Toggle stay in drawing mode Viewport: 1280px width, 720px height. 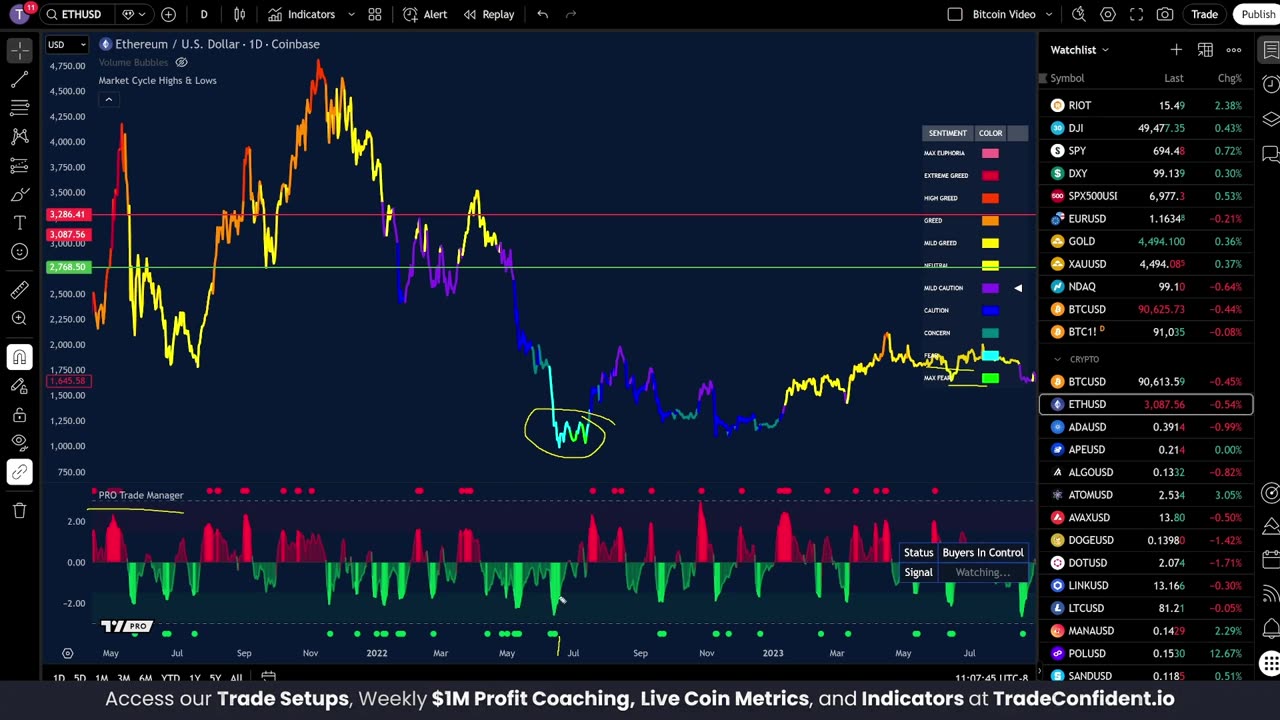[19, 386]
